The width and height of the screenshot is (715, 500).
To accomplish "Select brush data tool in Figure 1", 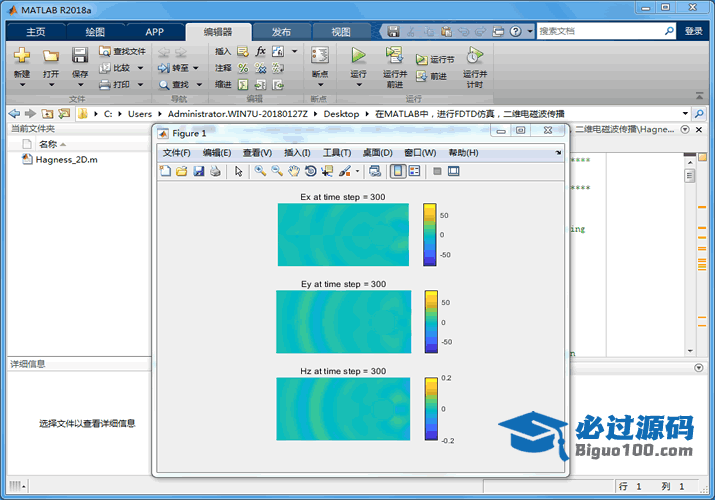I will (x=345, y=171).
